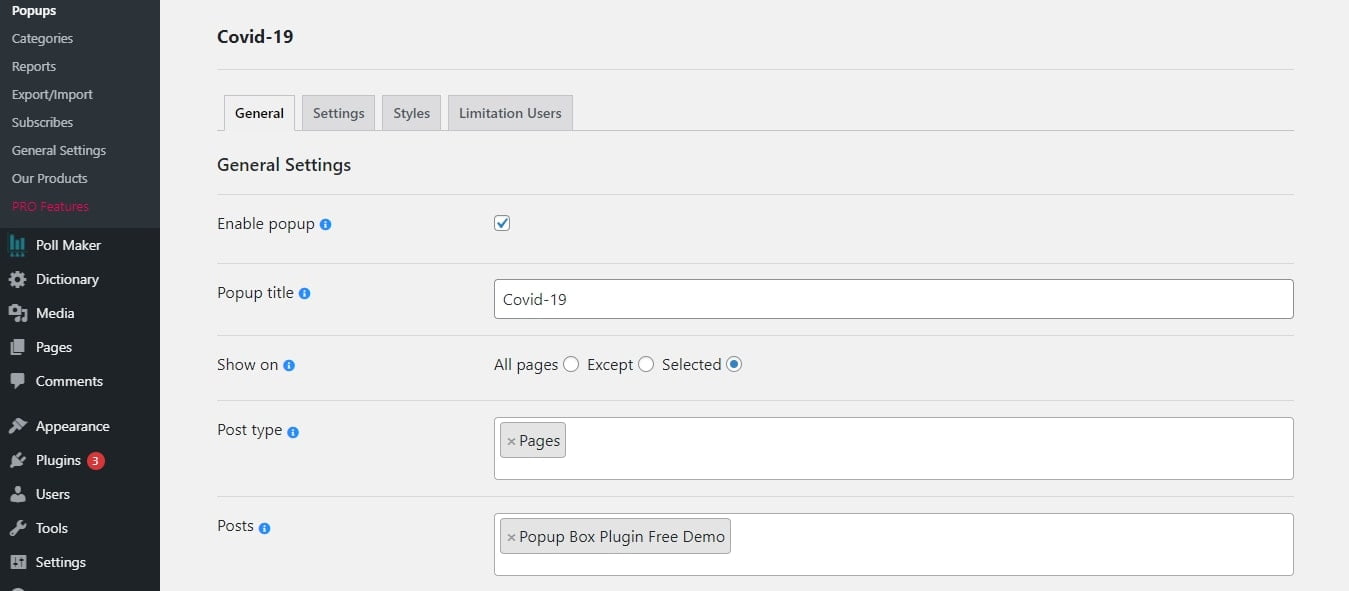The width and height of the screenshot is (1349, 591).
Task: Click the Dictionary gear icon
Action: point(17,279)
